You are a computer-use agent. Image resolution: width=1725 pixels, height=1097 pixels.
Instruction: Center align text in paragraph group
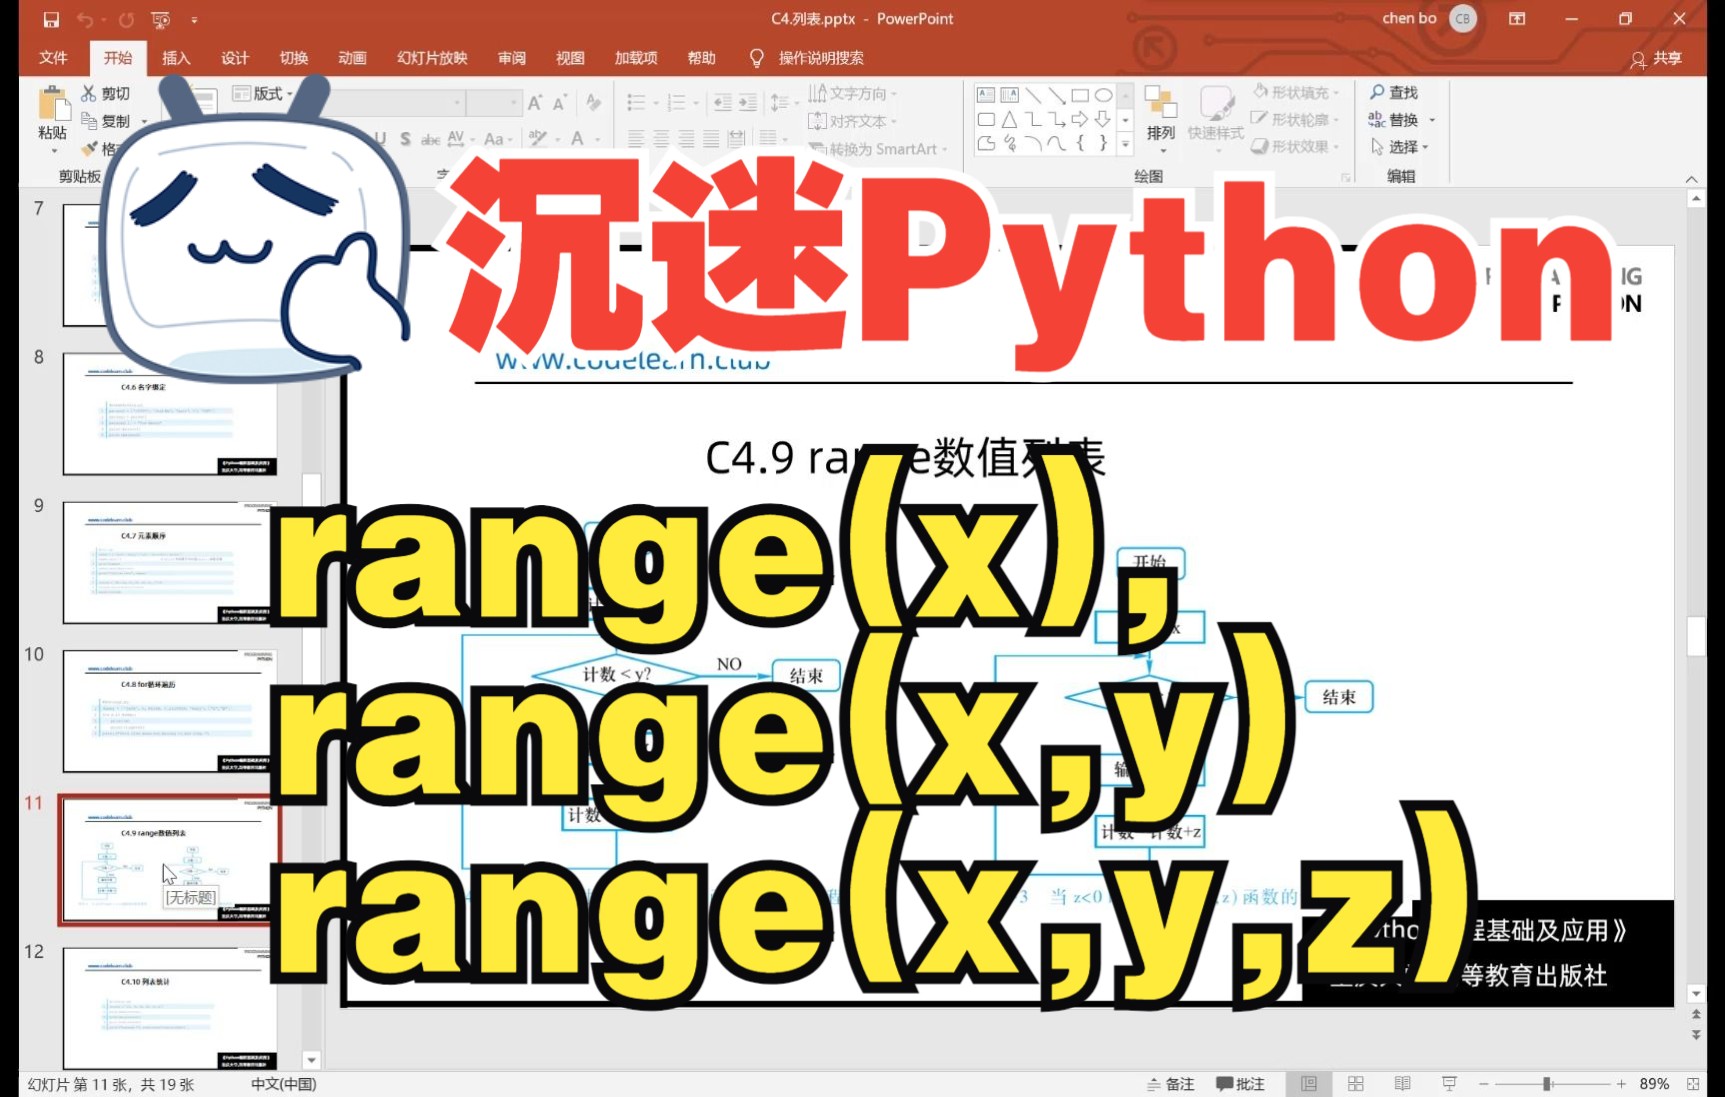point(661,139)
